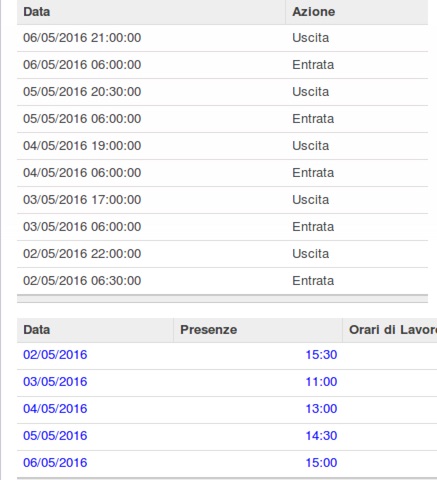437x480 pixels.
Task: Select the 04/05/2016 19:00:00 Uscita row
Action: pos(222,146)
